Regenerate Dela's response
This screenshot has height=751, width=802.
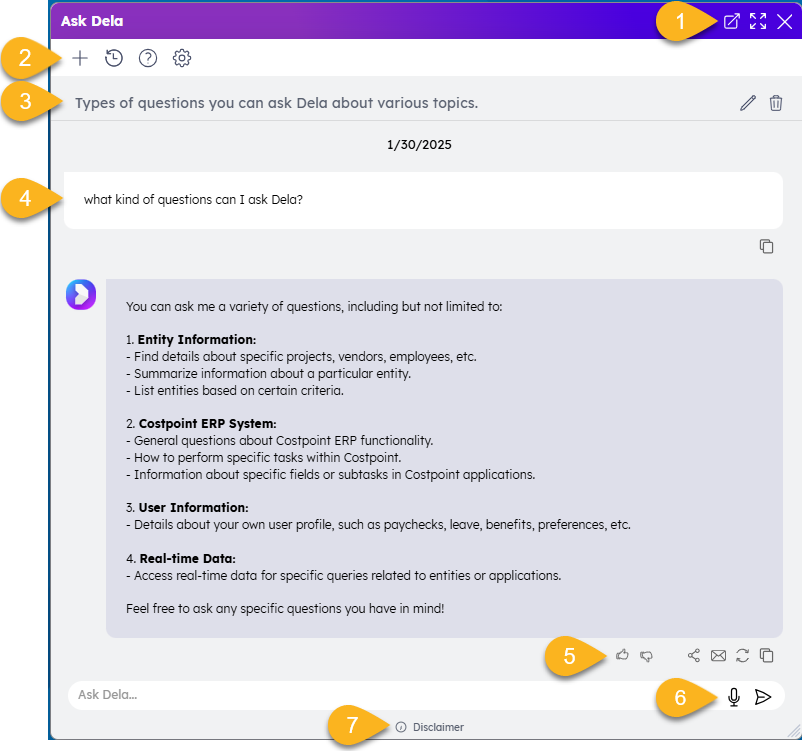[x=742, y=656]
